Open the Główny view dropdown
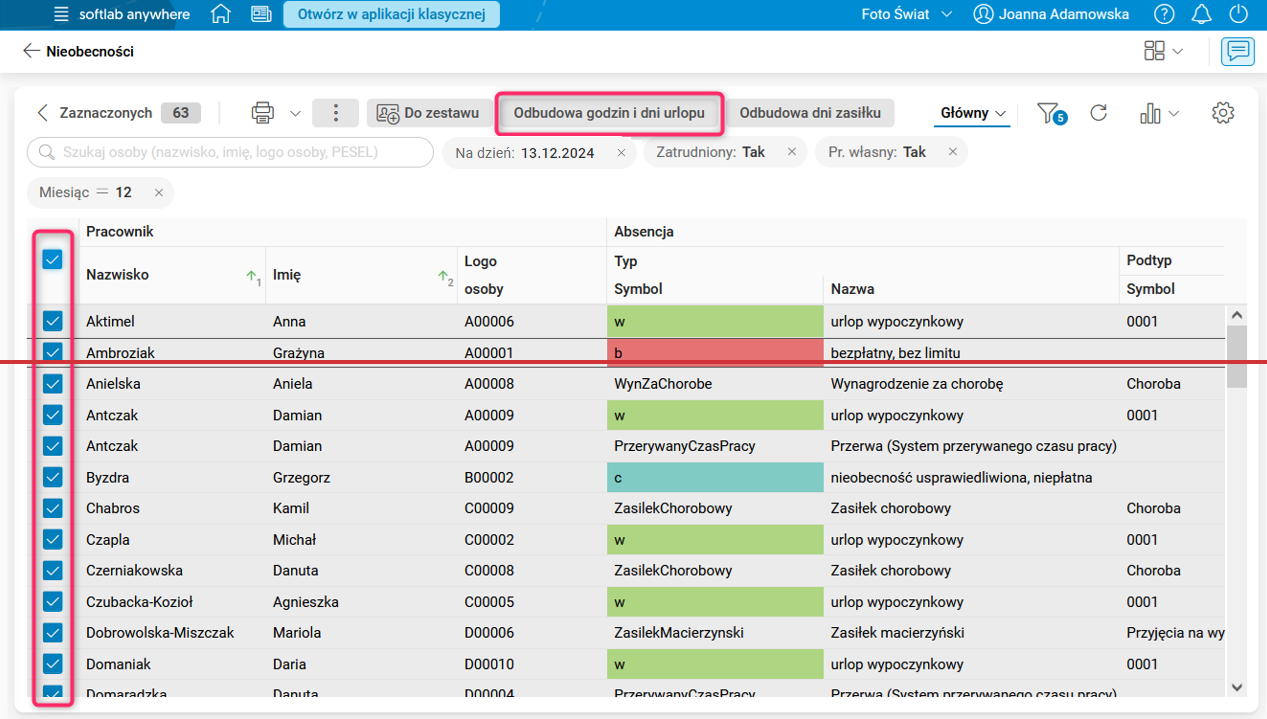This screenshot has height=719, width=1267. point(973,113)
